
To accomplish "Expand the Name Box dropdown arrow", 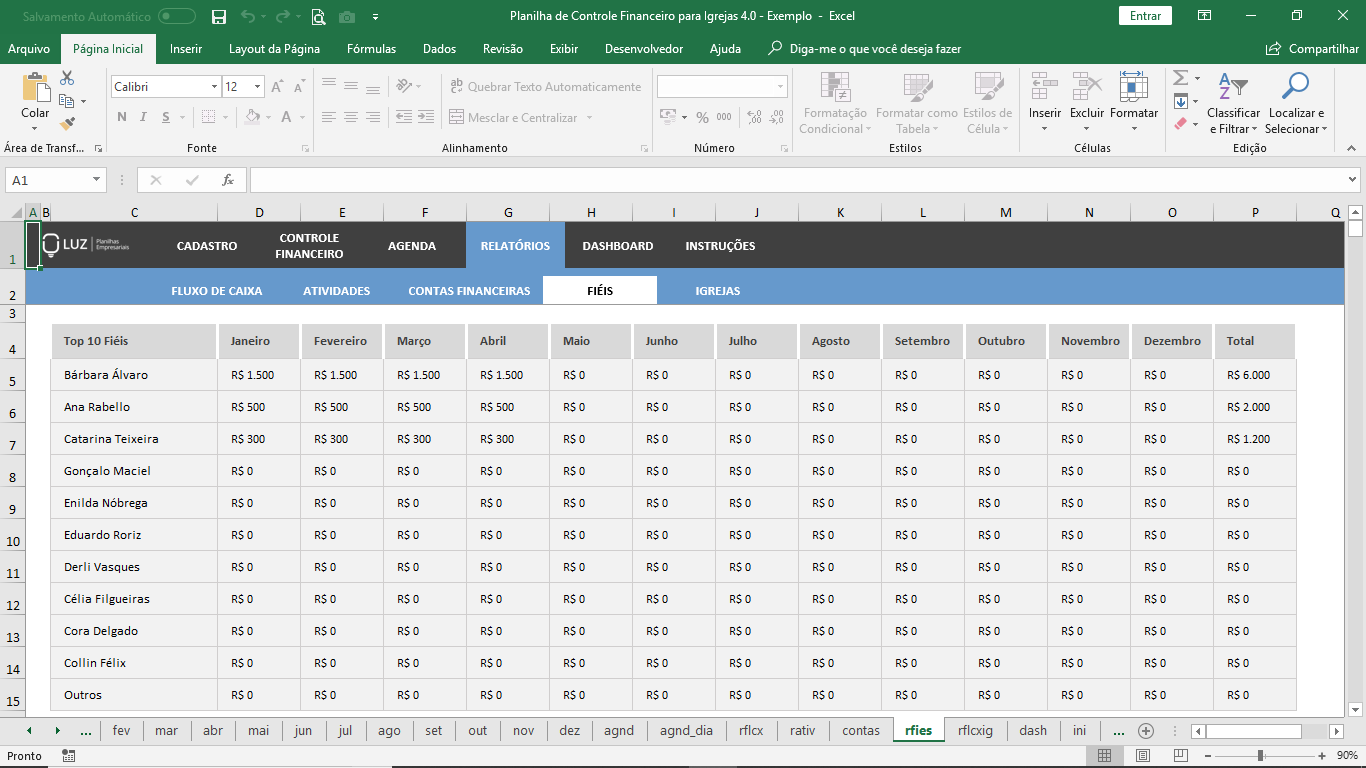I will tap(97, 180).
